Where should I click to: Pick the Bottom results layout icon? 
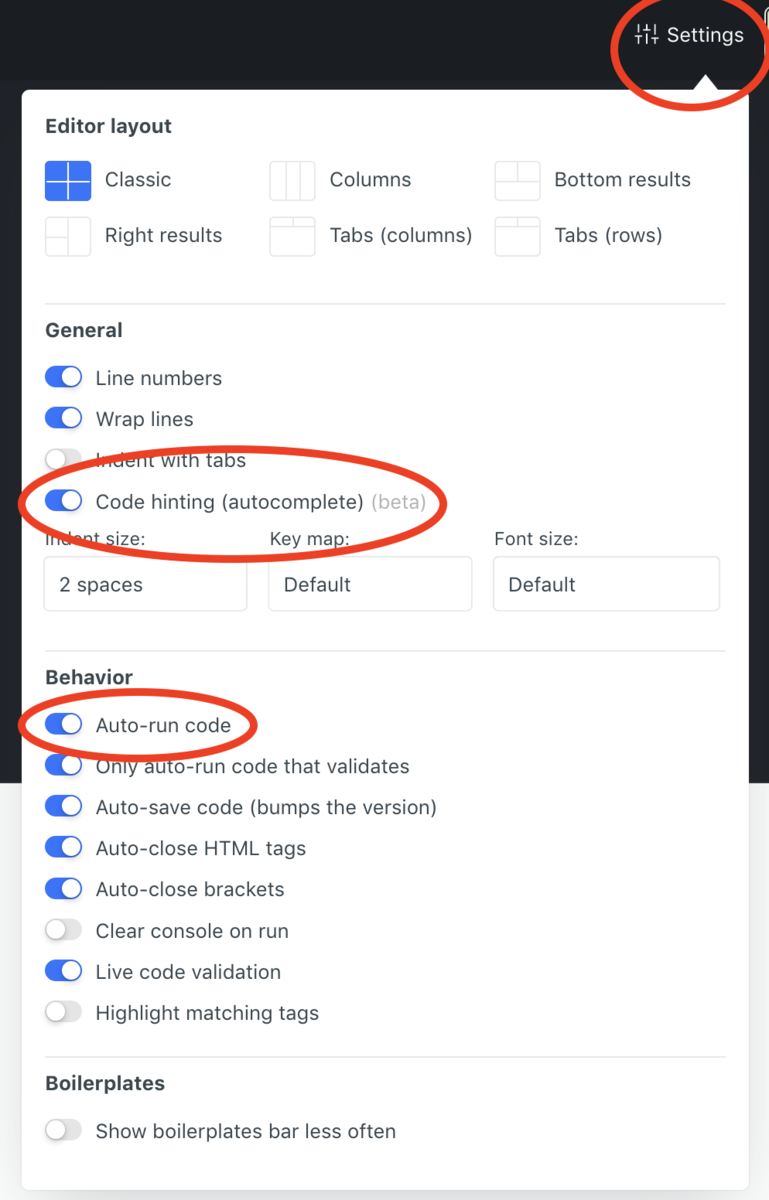click(517, 180)
